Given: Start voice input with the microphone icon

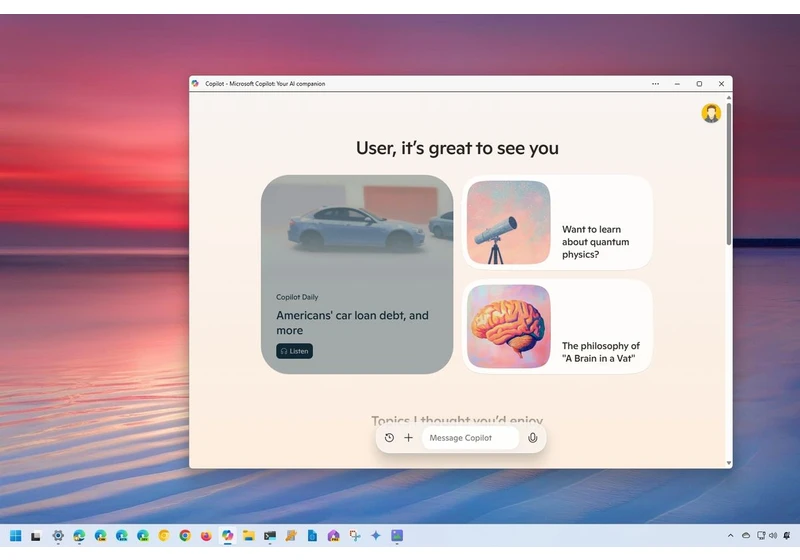Looking at the screenshot, I should tap(532, 438).
